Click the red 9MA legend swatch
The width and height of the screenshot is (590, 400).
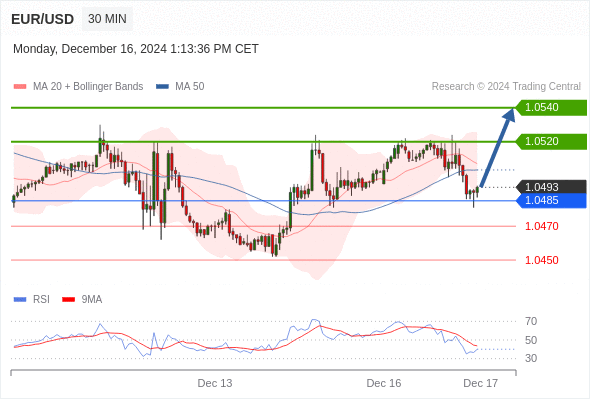tap(68, 300)
